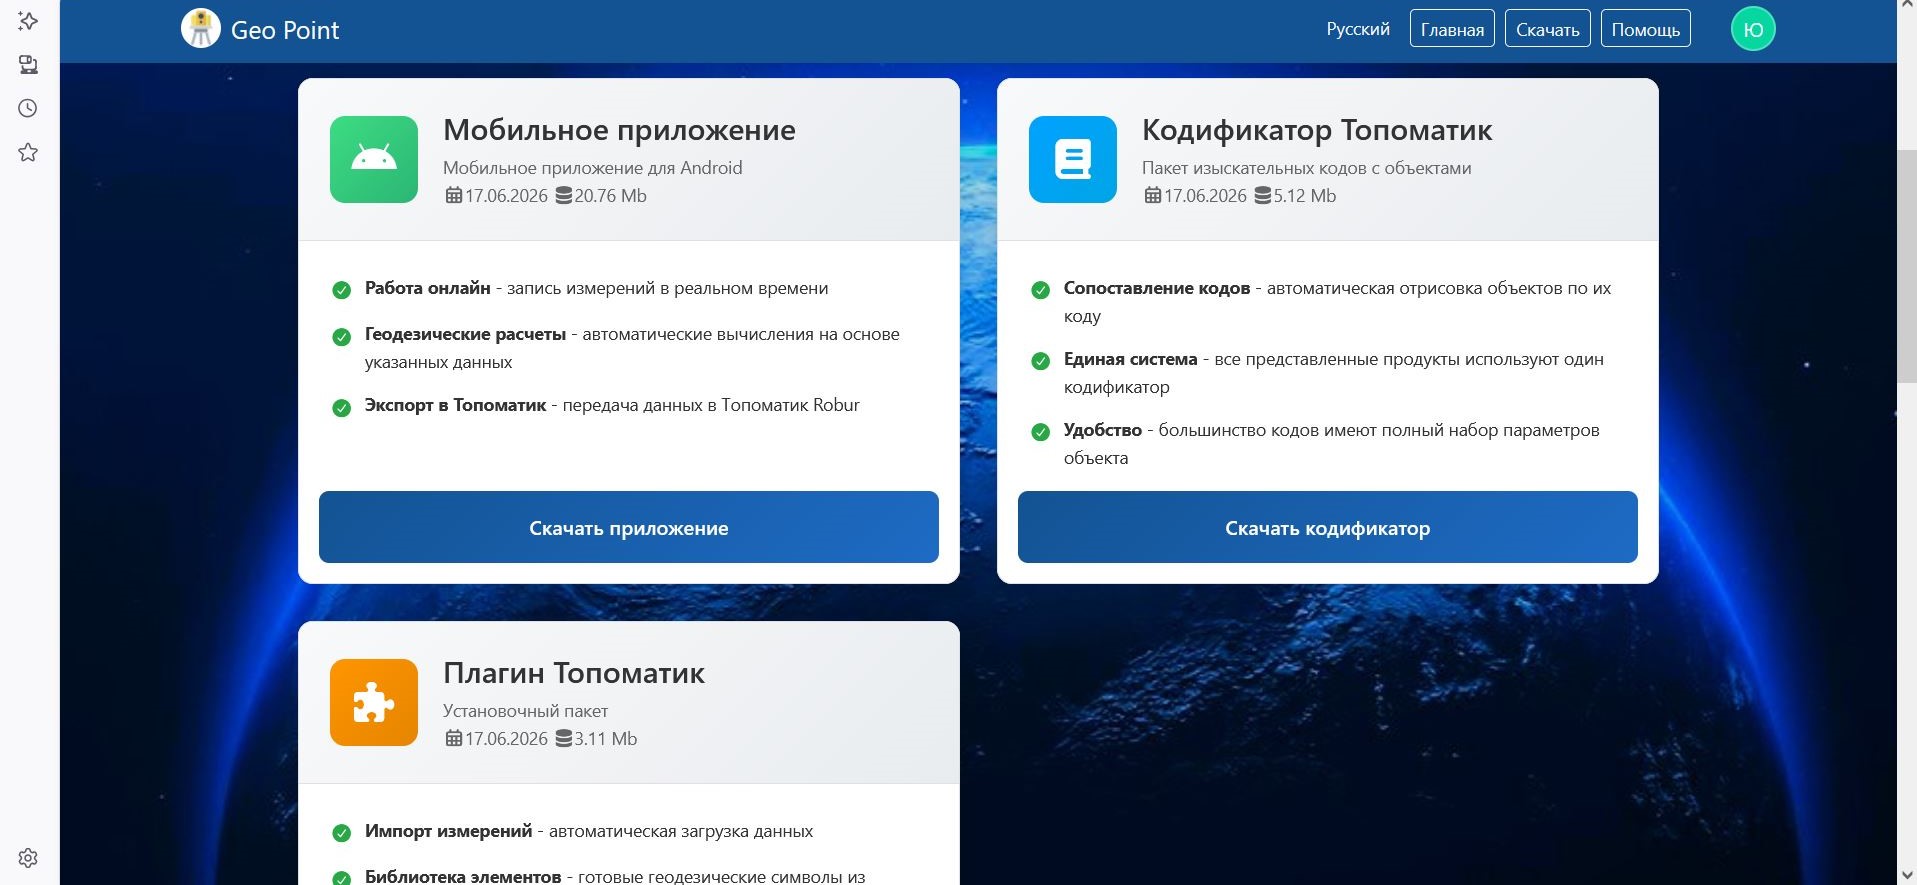Click the codifier date 17.06.2026
This screenshot has width=1917, height=885.
coord(1205,196)
